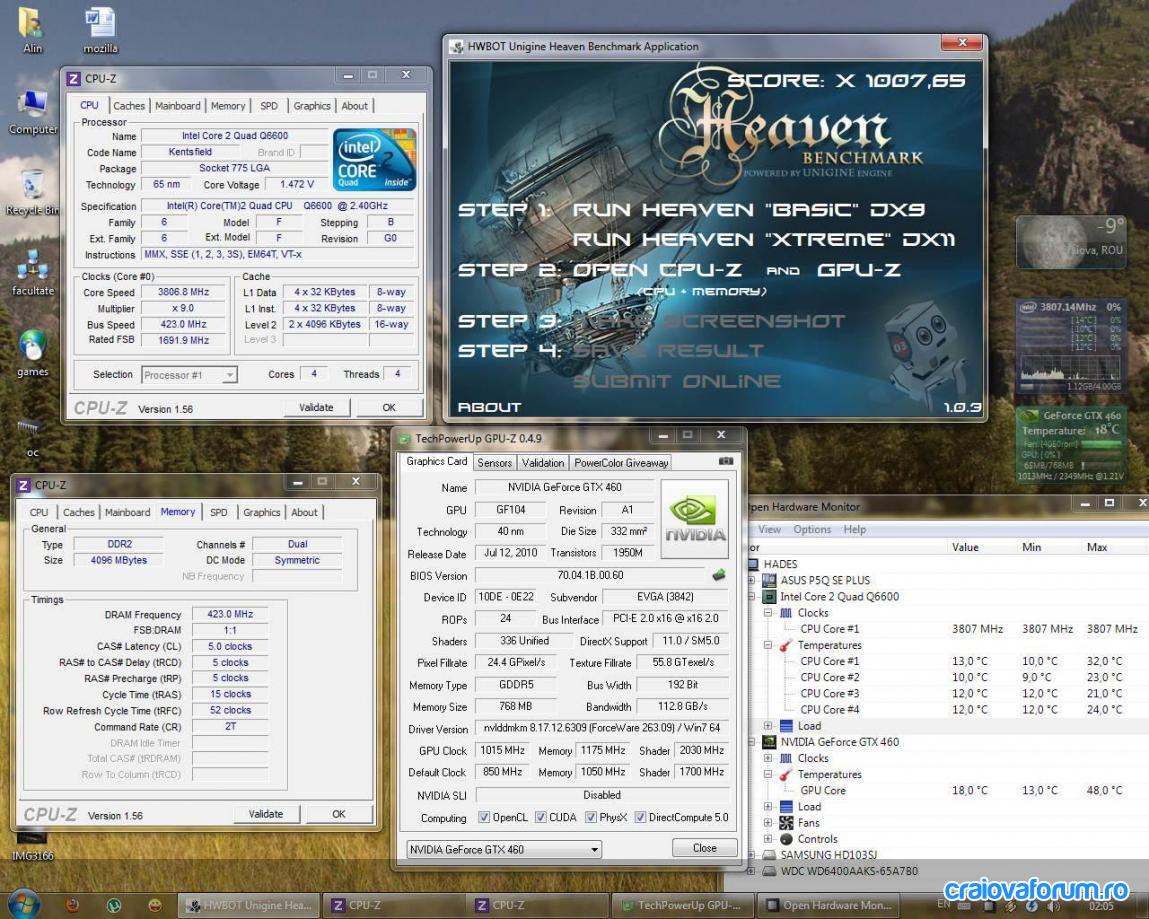Toggle the DirectCompute 5.0 checkbox

(x=640, y=817)
